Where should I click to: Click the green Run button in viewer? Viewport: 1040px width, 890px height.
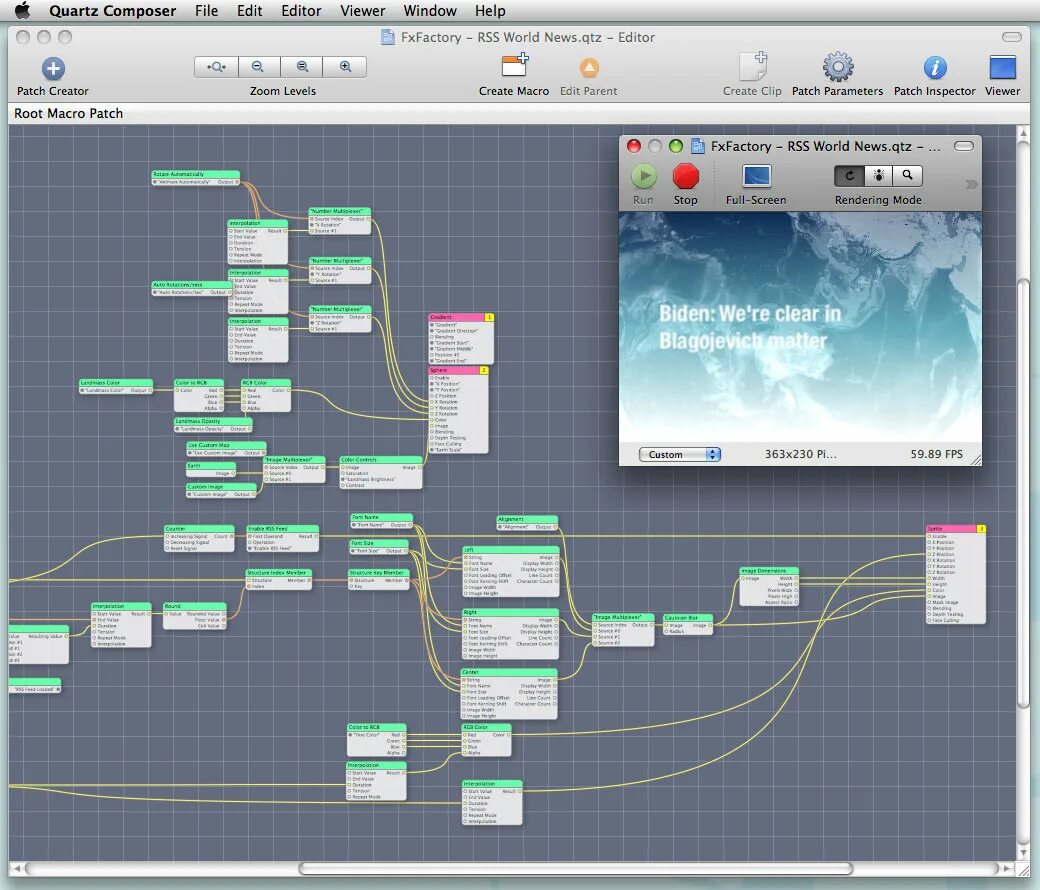(643, 176)
